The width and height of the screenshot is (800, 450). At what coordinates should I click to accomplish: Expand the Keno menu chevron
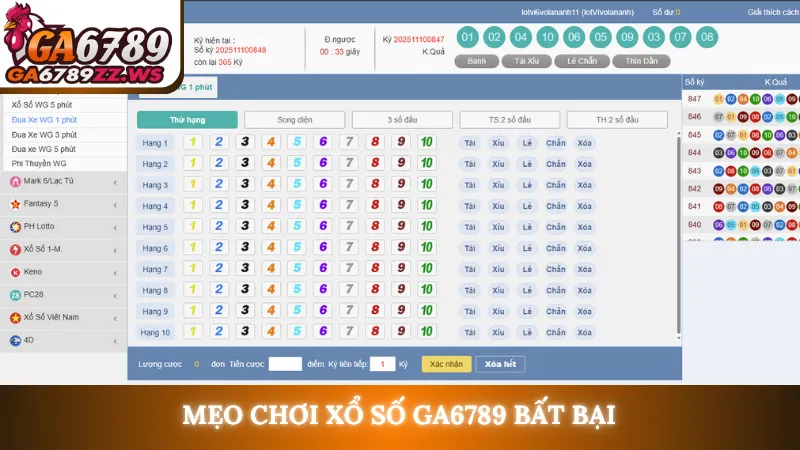click(115, 273)
